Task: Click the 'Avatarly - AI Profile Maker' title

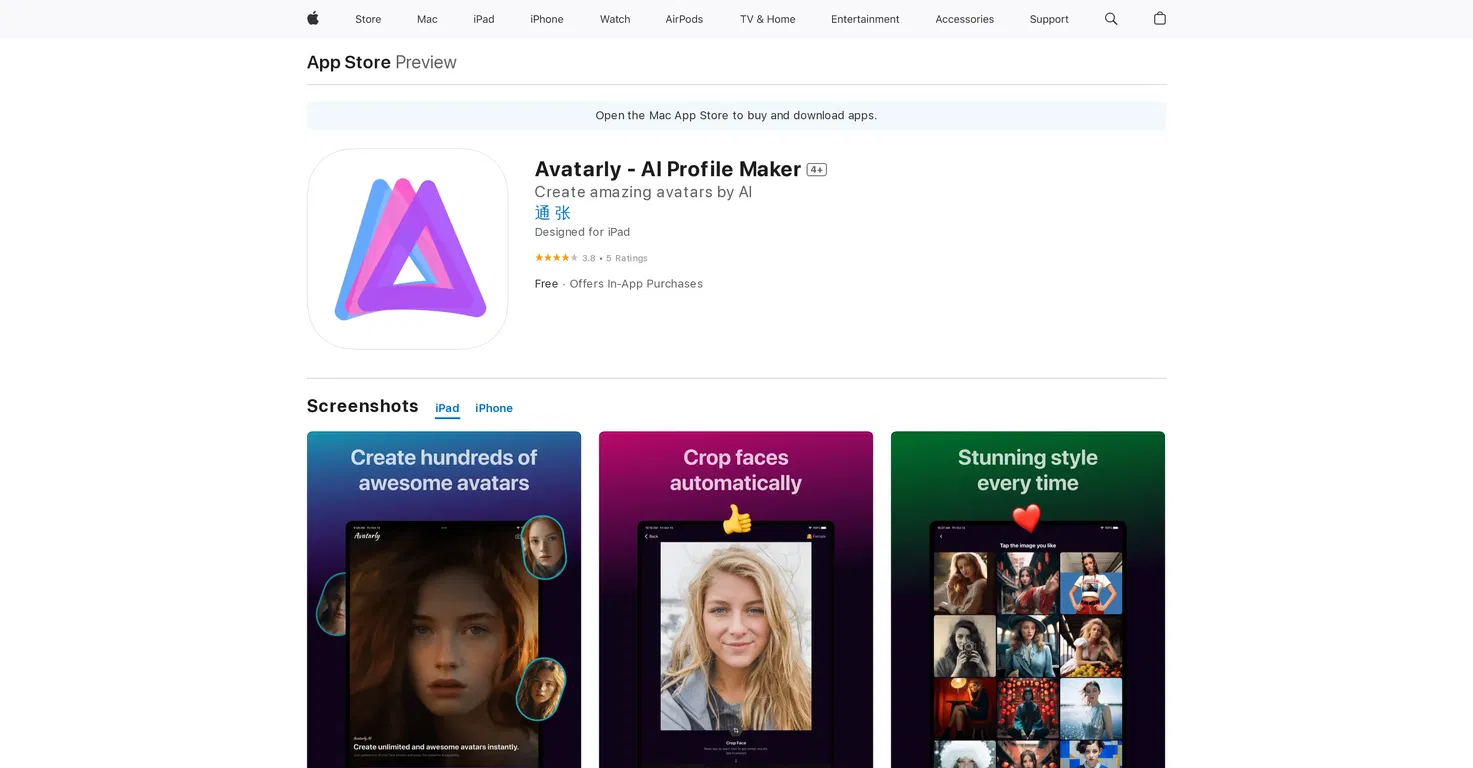Action: coord(668,169)
